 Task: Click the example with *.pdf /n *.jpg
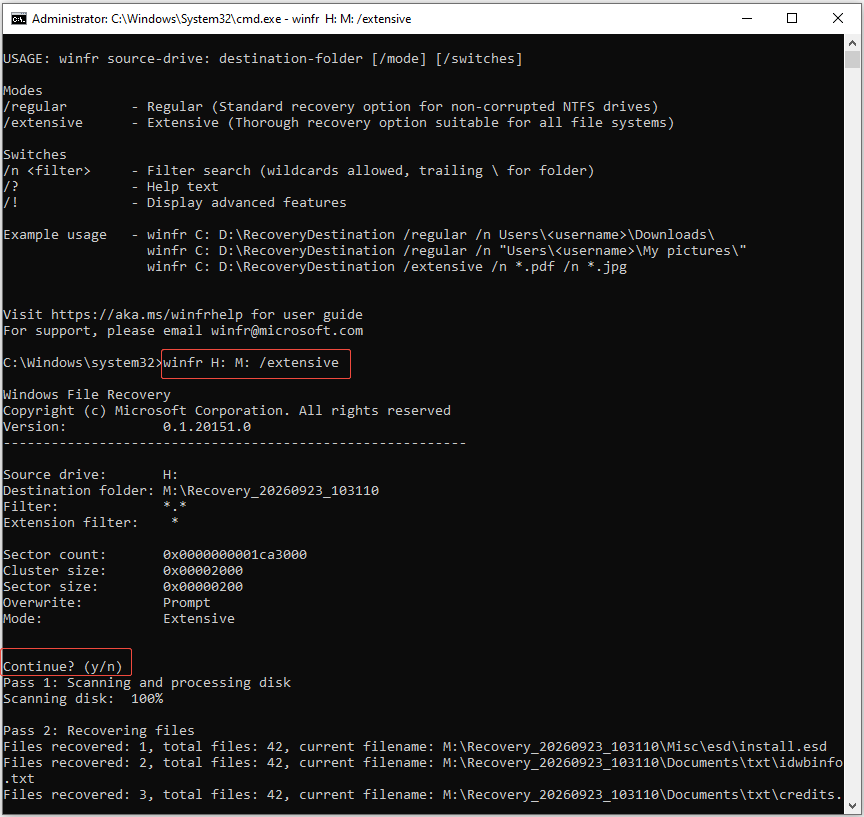(x=387, y=266)
